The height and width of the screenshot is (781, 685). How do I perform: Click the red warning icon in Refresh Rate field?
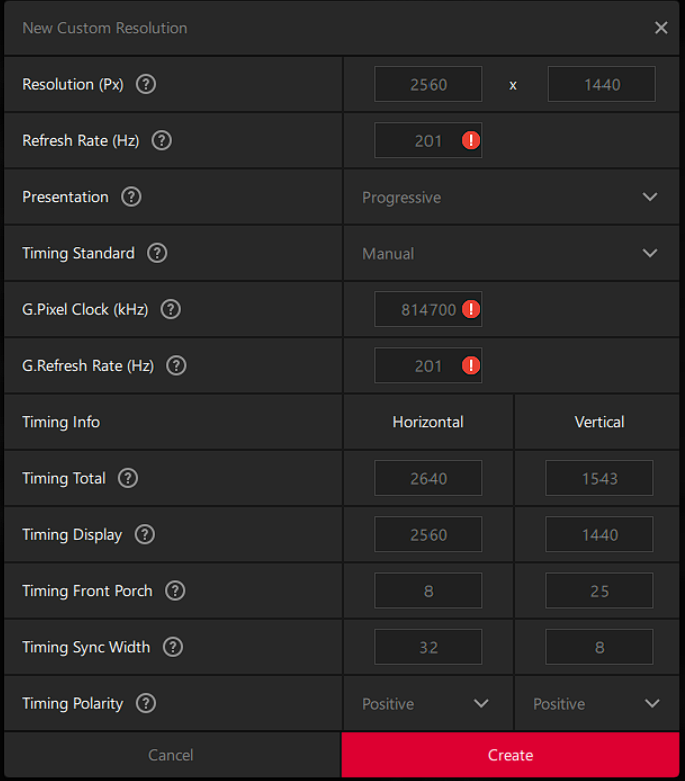[x=471, y=141]
